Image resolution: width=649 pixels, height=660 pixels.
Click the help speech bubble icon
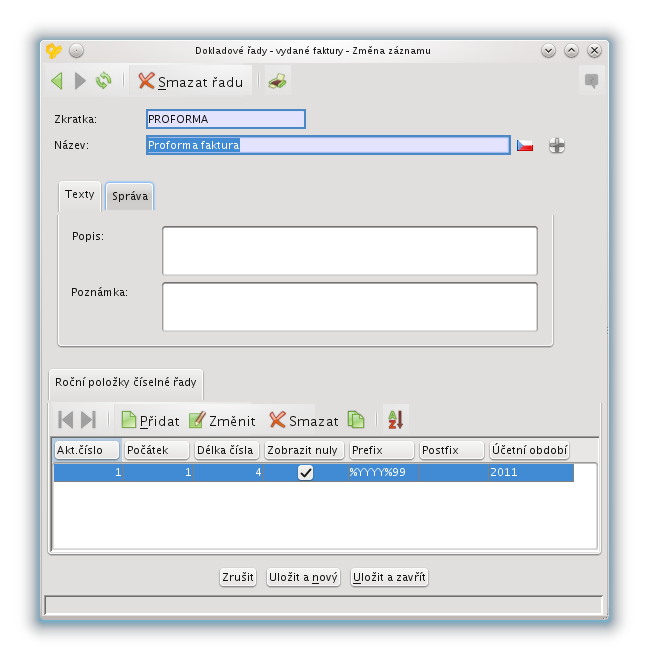[591, 80]
